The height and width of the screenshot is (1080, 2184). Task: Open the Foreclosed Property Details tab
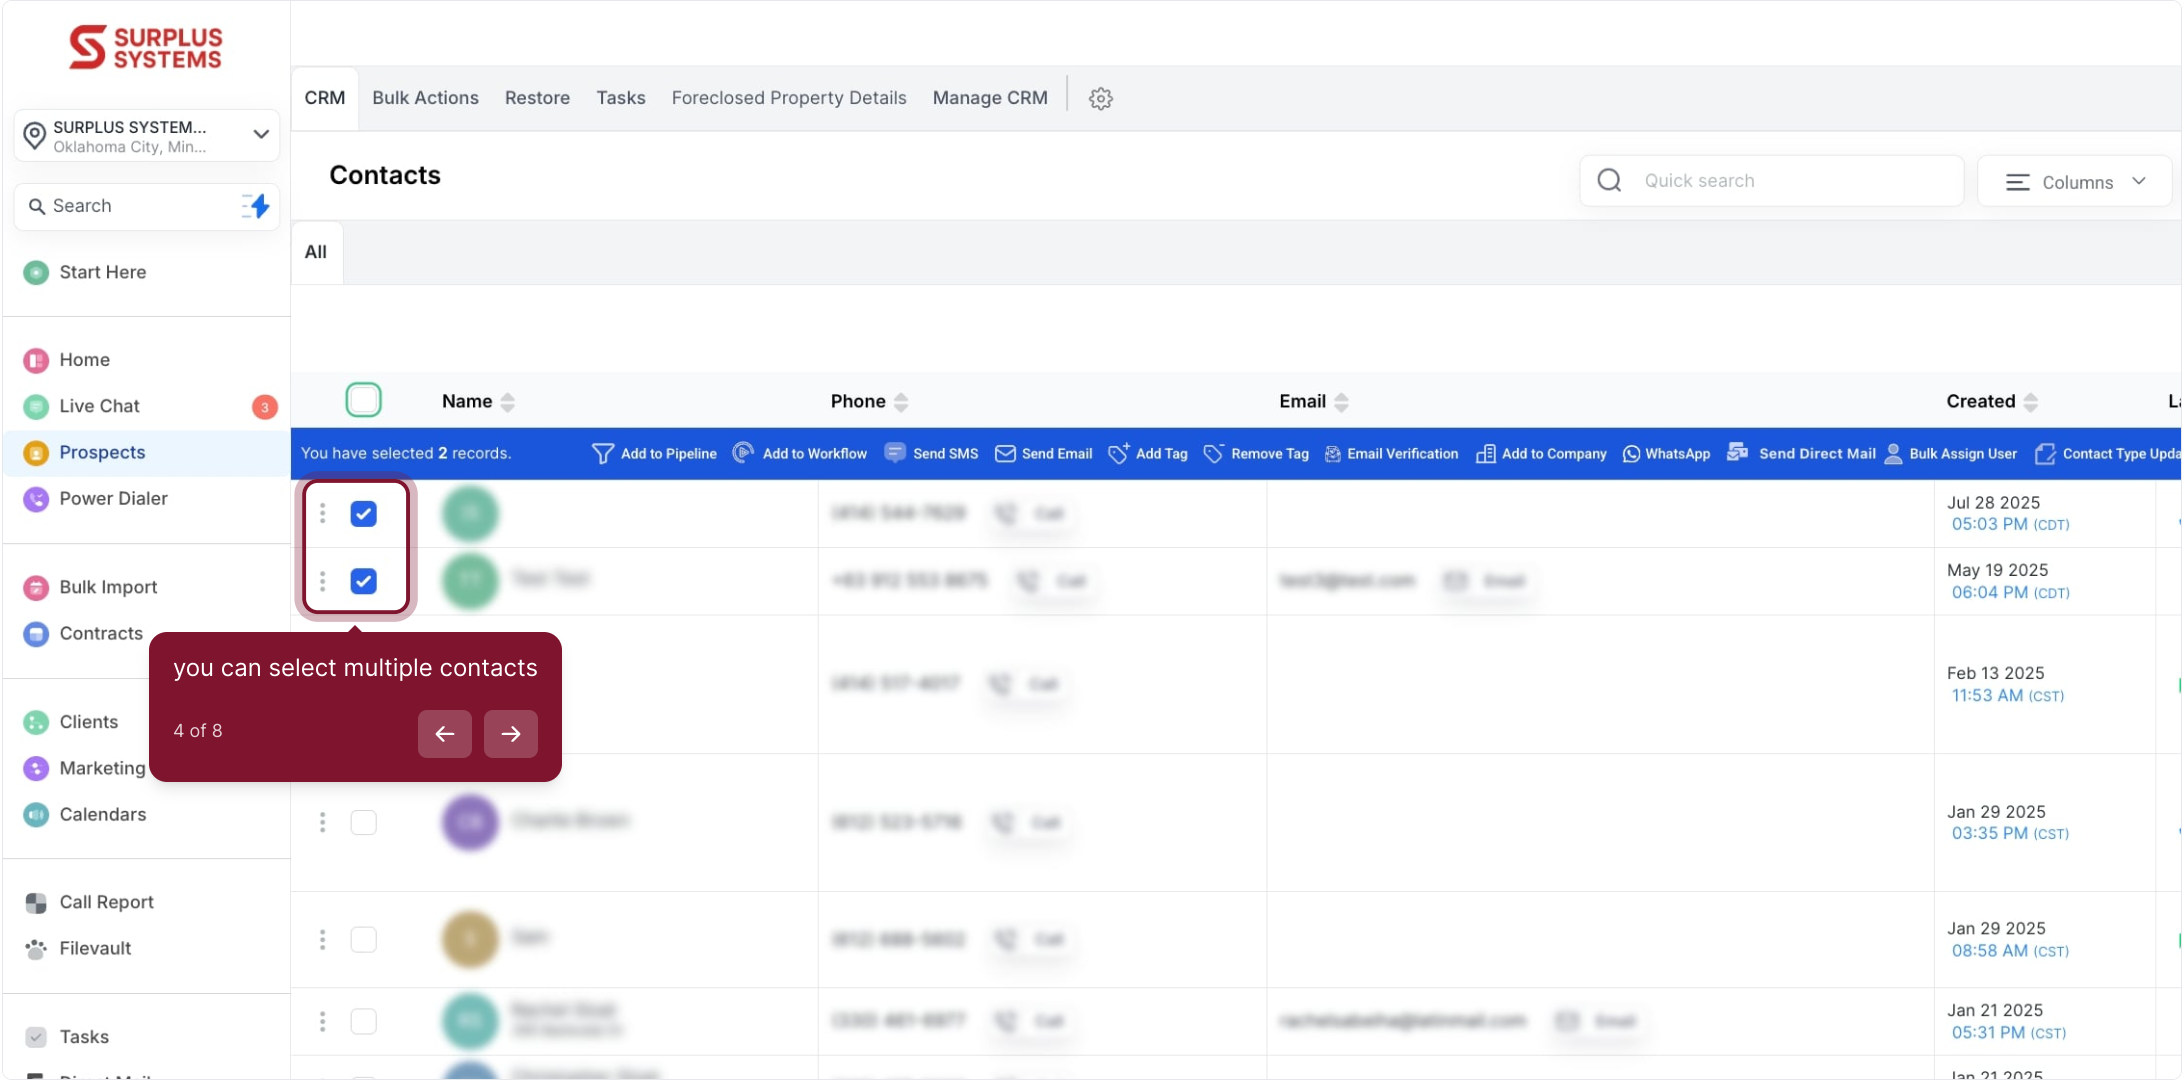point(788,98)
